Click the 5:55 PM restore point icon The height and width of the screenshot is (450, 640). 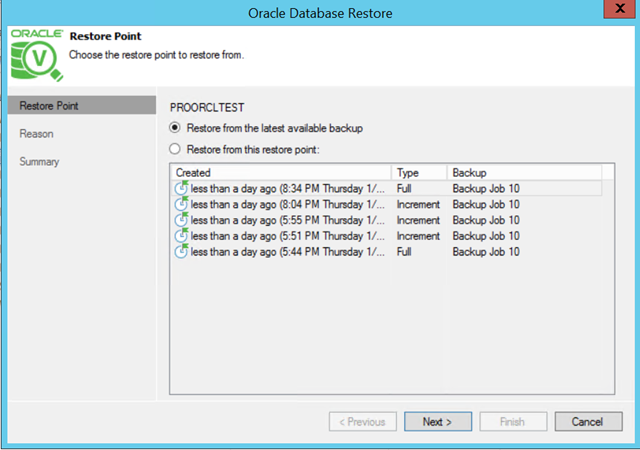pyautogui.click(x=182, y=220)
